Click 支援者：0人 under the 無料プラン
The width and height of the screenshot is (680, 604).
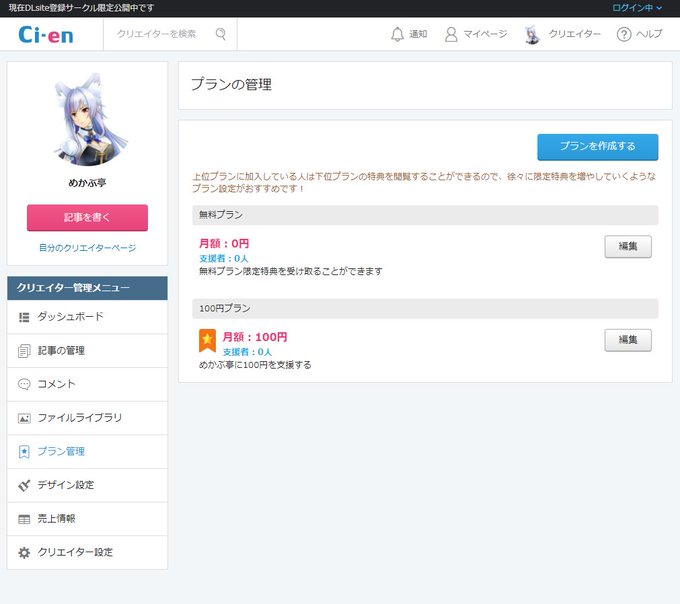click(x=224, y=258)
